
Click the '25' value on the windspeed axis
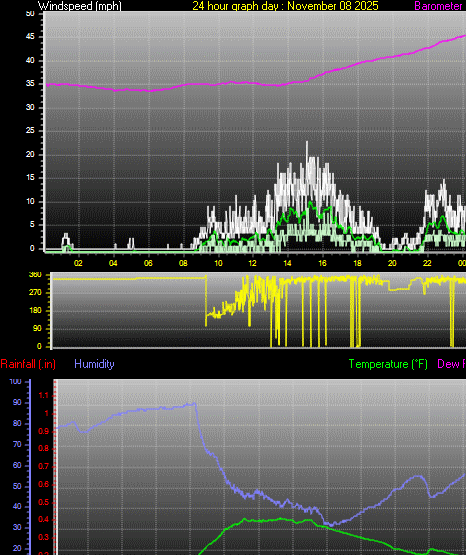tap(30, 131)
